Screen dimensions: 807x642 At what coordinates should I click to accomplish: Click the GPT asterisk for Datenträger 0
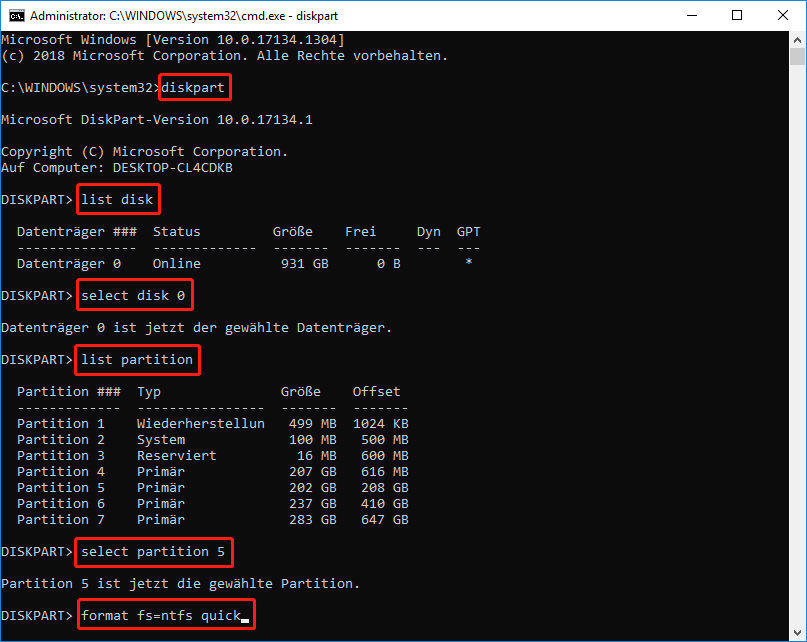(x=469, y=264)
